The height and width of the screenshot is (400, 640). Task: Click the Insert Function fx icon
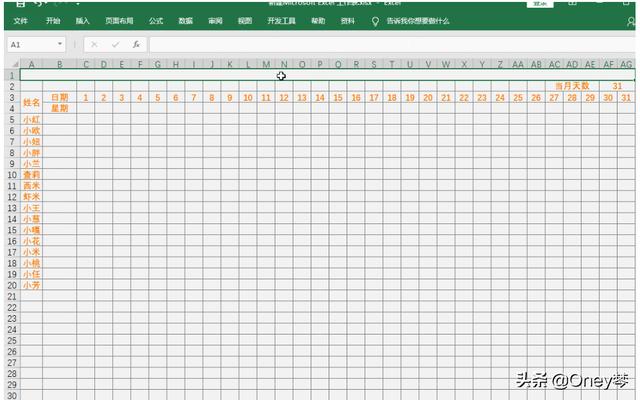pos(136,45)
